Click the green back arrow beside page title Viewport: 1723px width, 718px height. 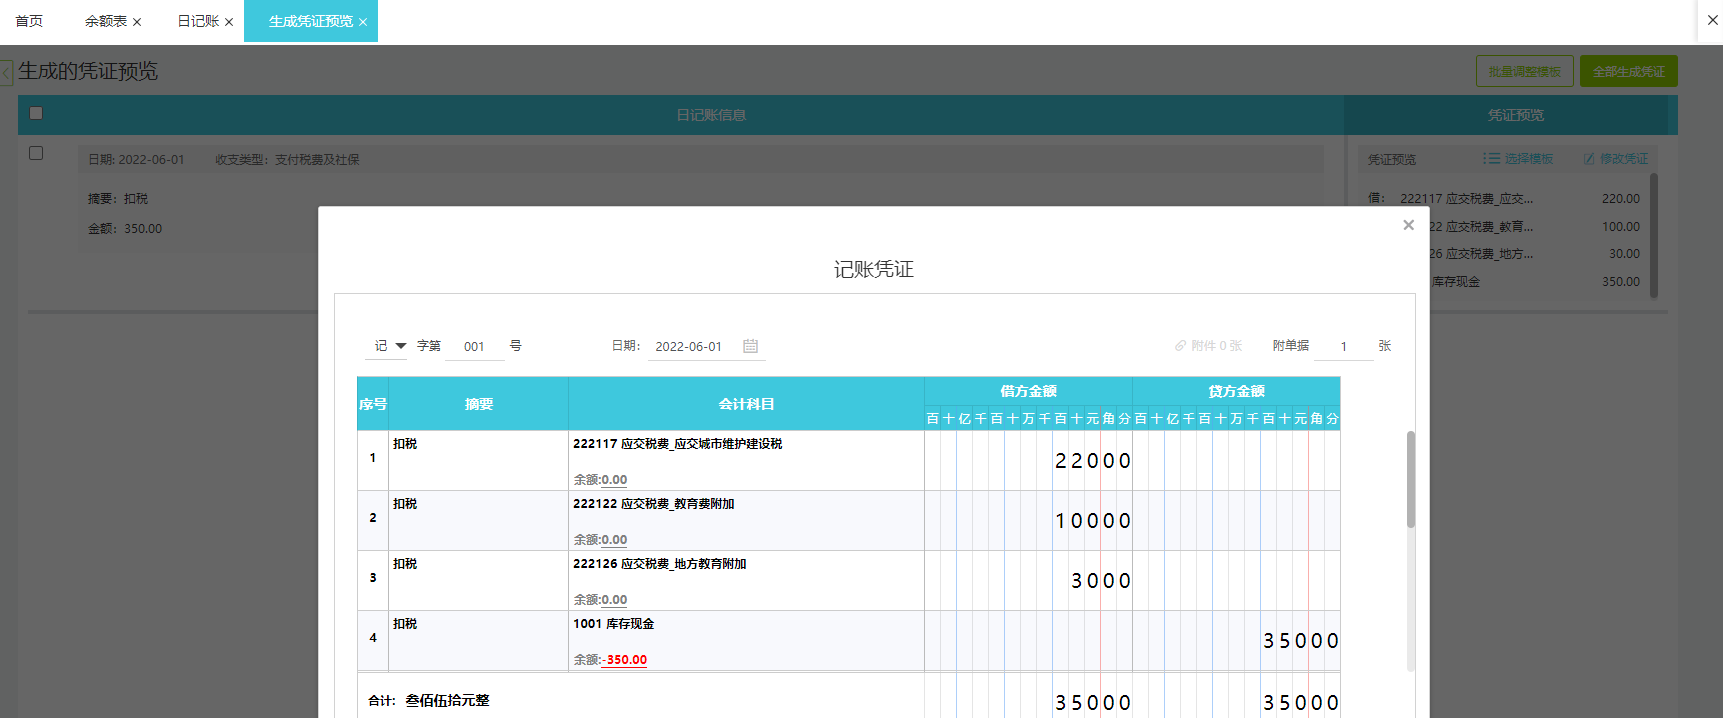[x=7, y=72]
